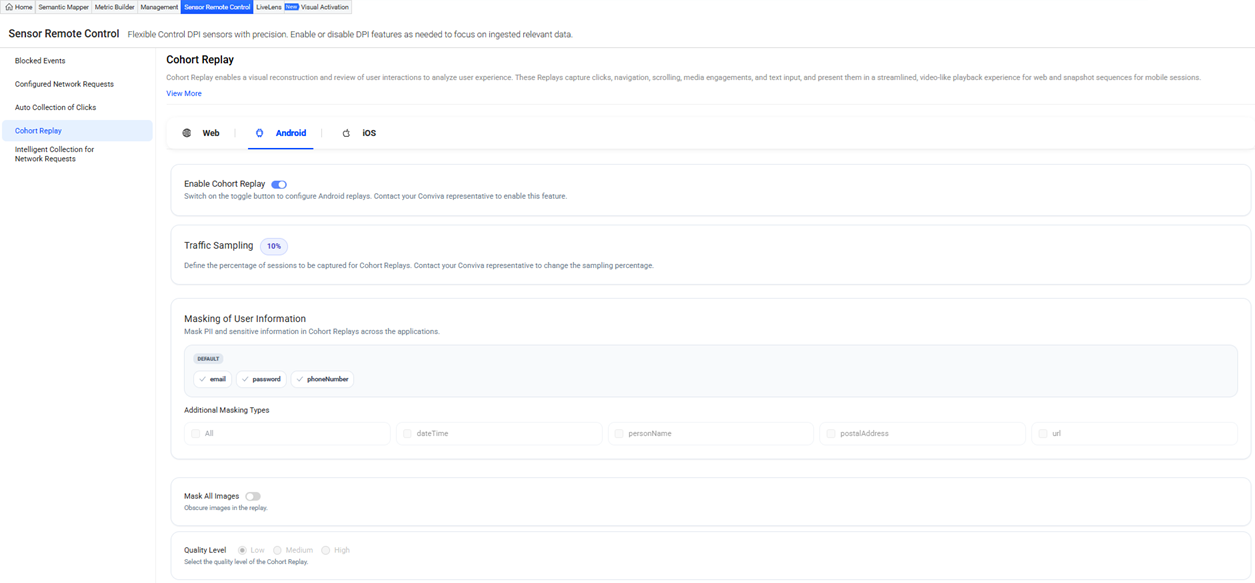This screenshot has width=1255, height=583.
Task: Check the personName masking checkbox
Action: tap(620, 434)
